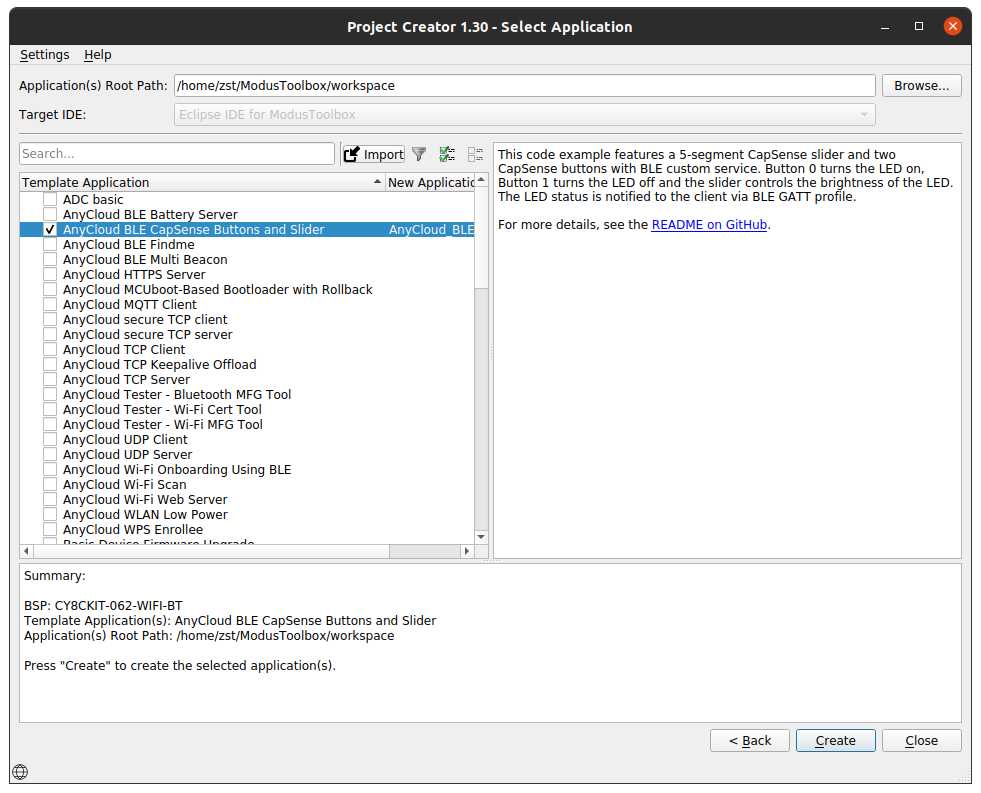Click the vertical scrollbar up arrow
Viewport: 981px width, 793px height.
coord(481,180)
